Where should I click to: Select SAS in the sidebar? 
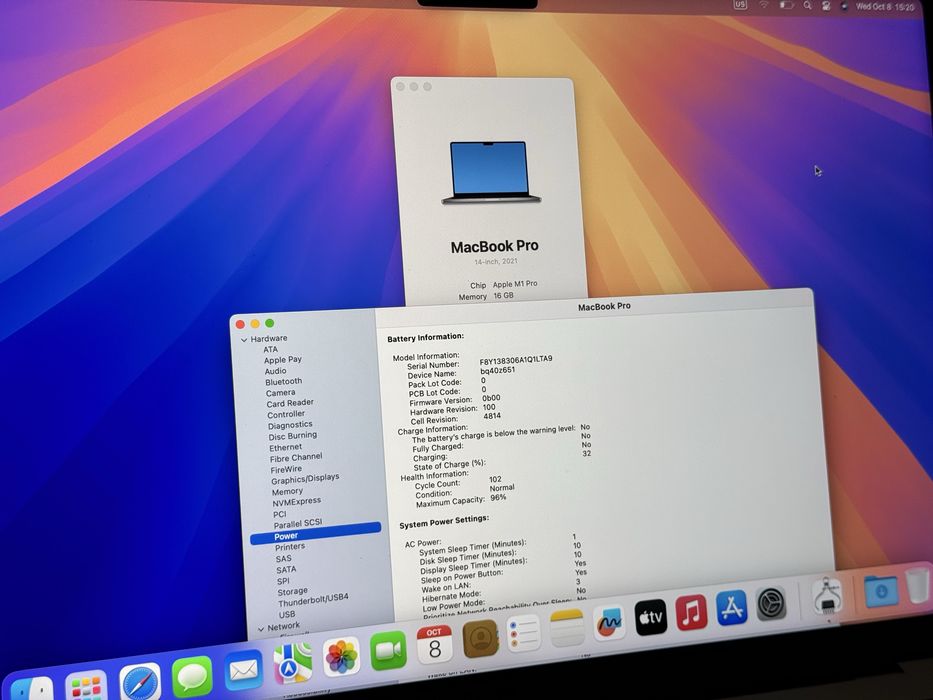point(283,558)
